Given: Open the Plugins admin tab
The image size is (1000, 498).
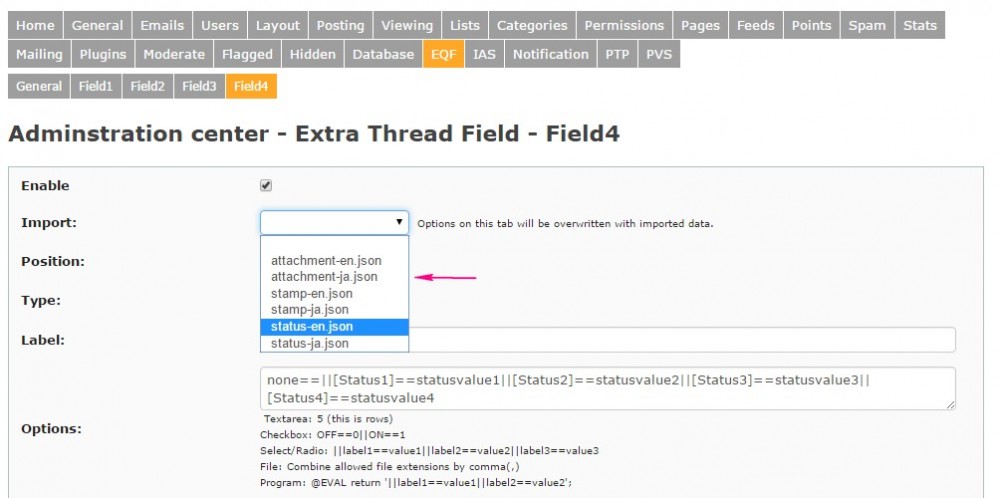Looking at the screenshot, I should click(x=103, y=54).
